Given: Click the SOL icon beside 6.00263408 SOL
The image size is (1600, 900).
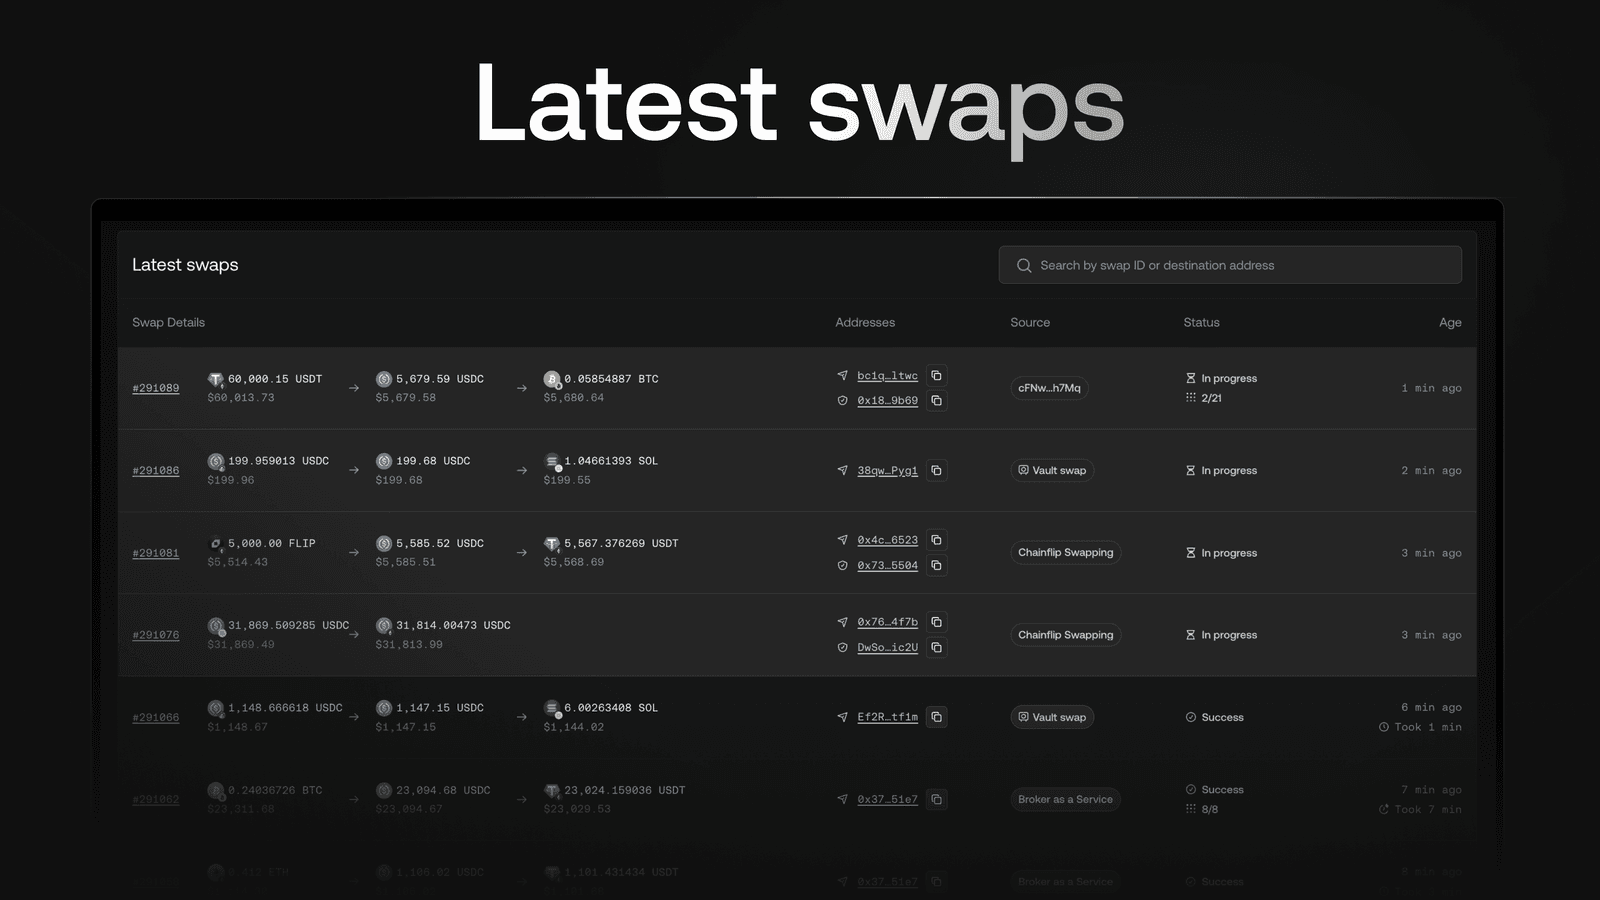Looking at the screenshot, I should click(x=552, y=708).
